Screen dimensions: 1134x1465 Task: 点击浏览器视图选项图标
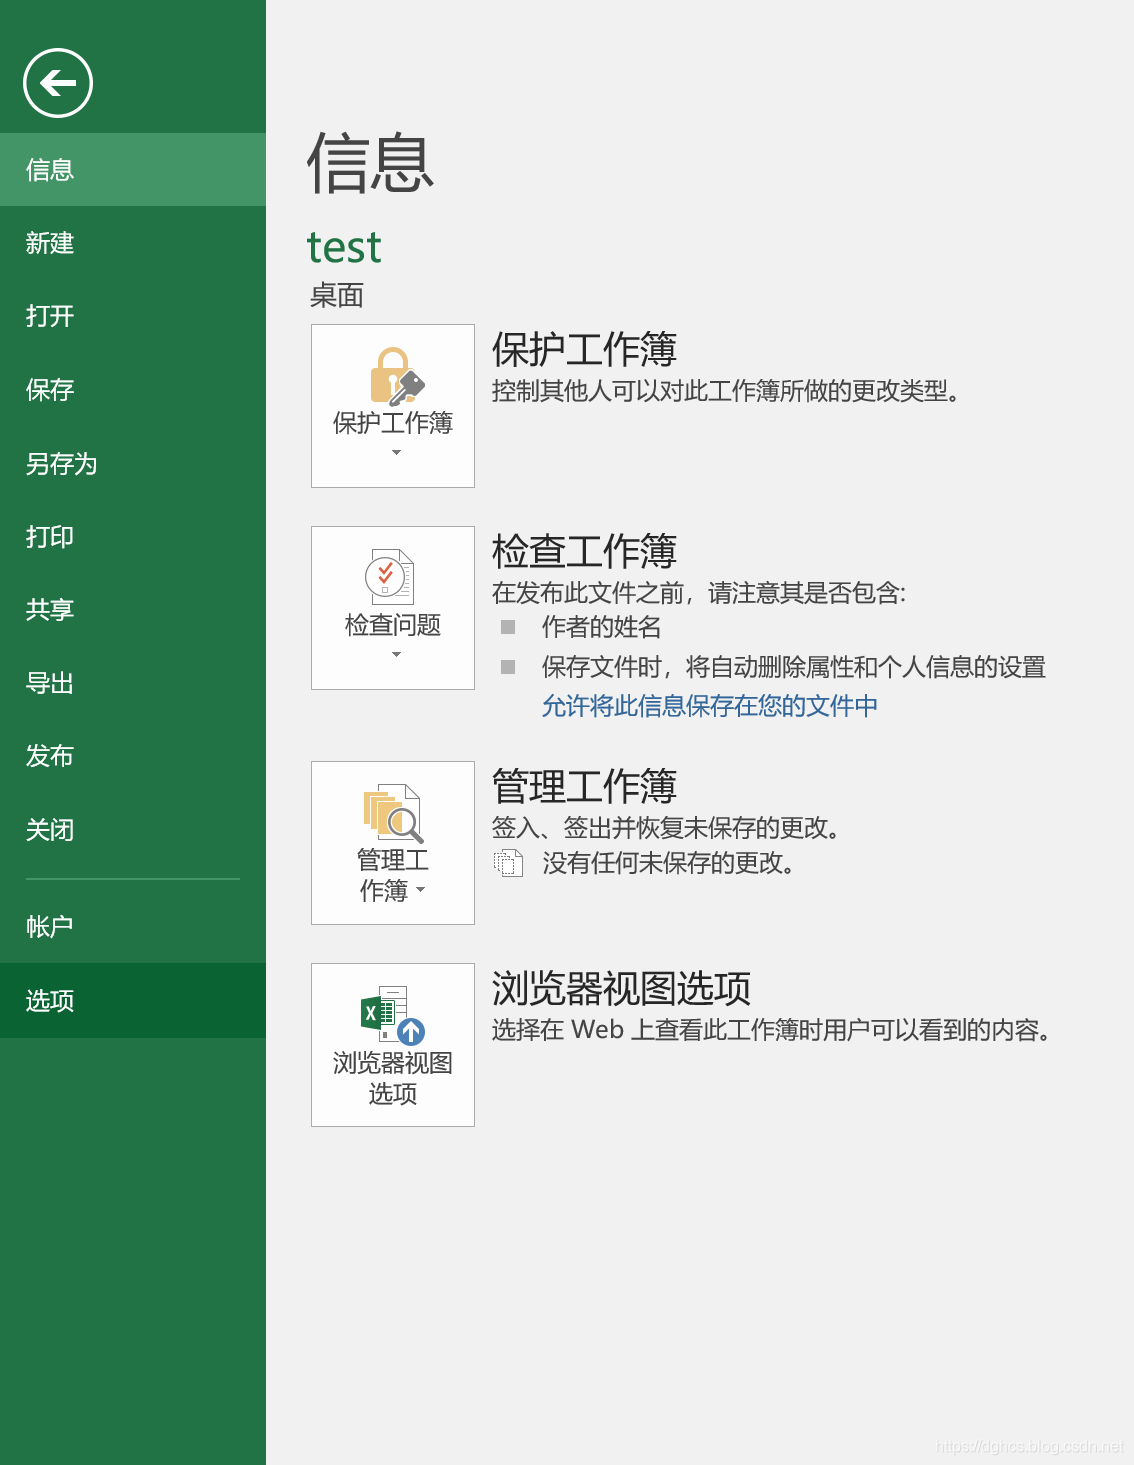pos(392,1013)
